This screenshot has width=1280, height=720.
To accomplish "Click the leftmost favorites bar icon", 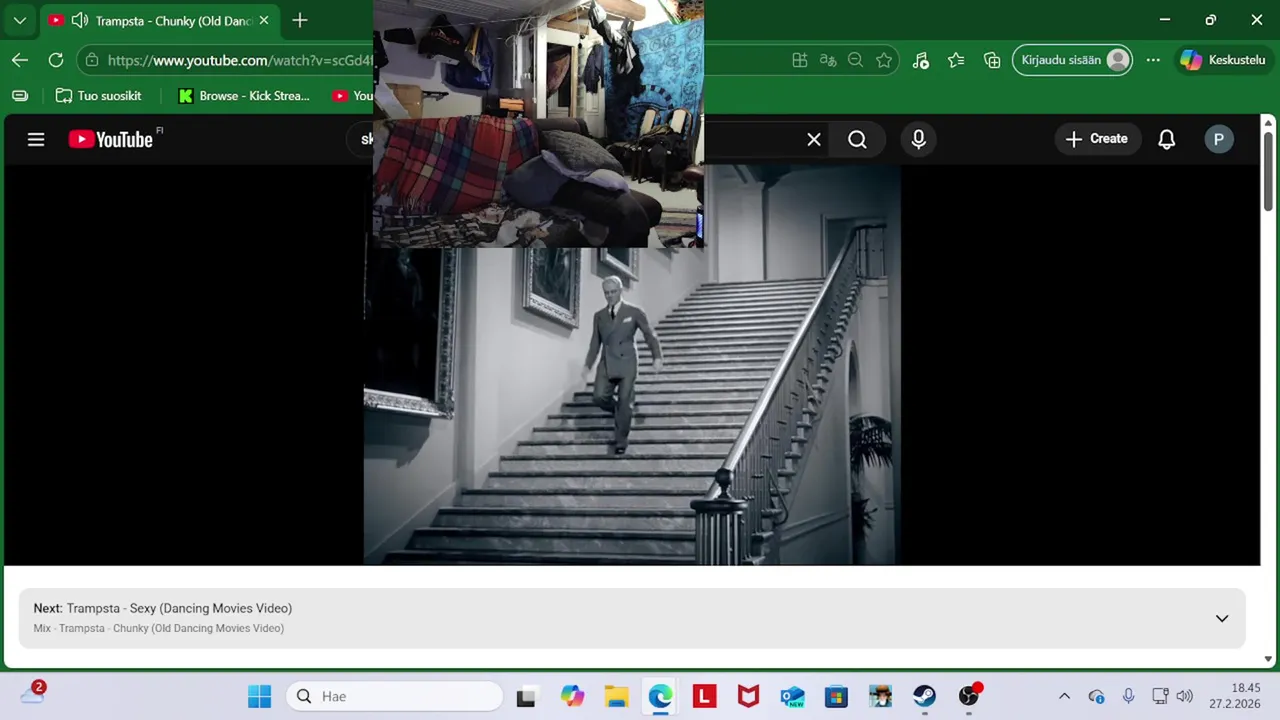I will (20, 96).
